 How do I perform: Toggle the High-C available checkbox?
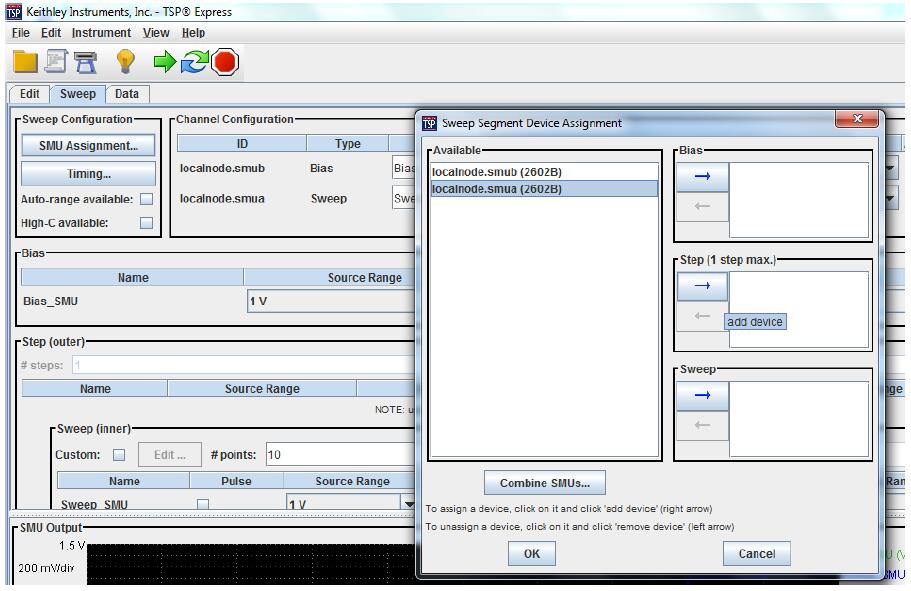tap(146, 223)
